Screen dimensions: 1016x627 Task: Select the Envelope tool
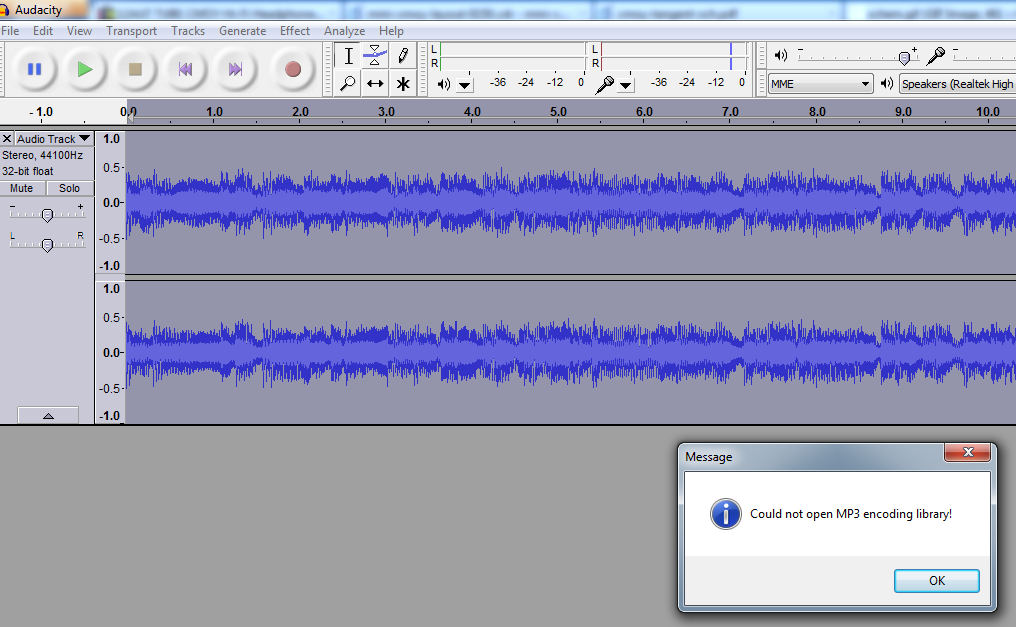point(375,56)
